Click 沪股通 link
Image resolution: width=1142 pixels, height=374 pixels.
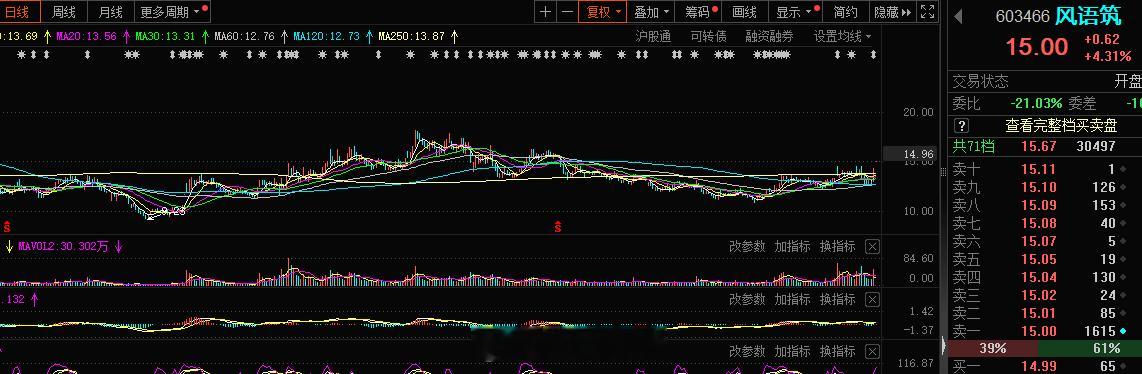tap(653, 36)
